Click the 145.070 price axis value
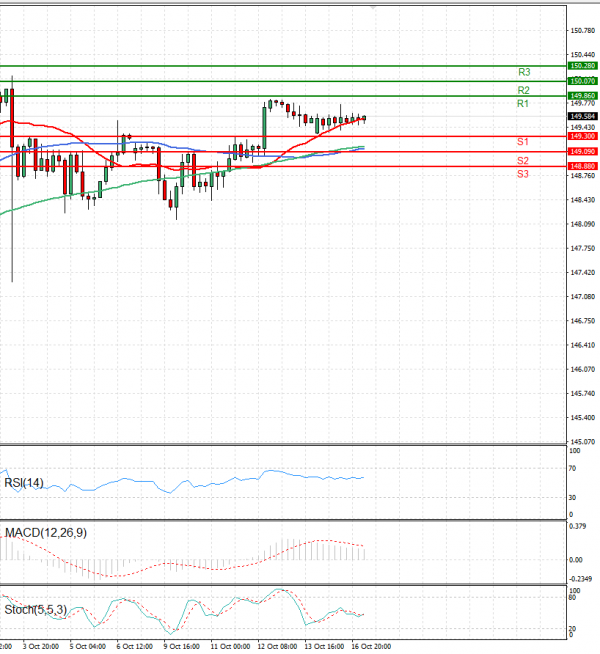Screen dimensions: 600x654 (x=582, y=441)
